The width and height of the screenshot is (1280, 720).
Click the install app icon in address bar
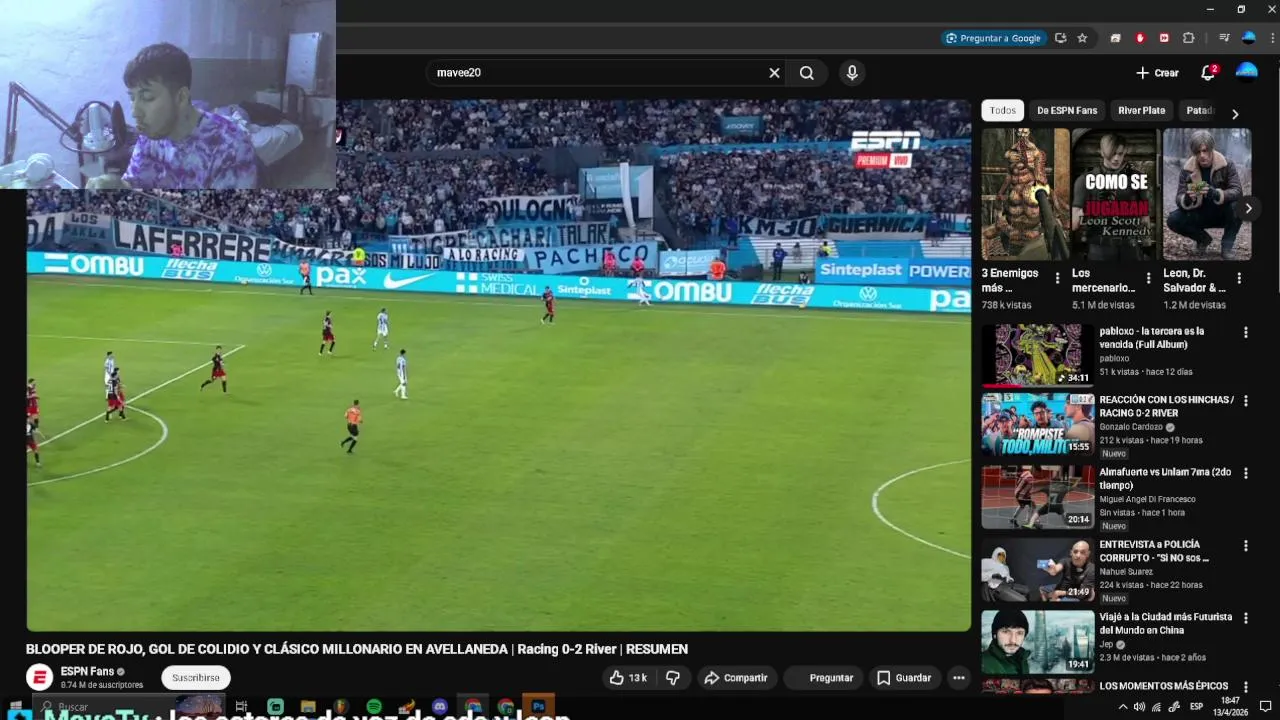pos(1060,38)
